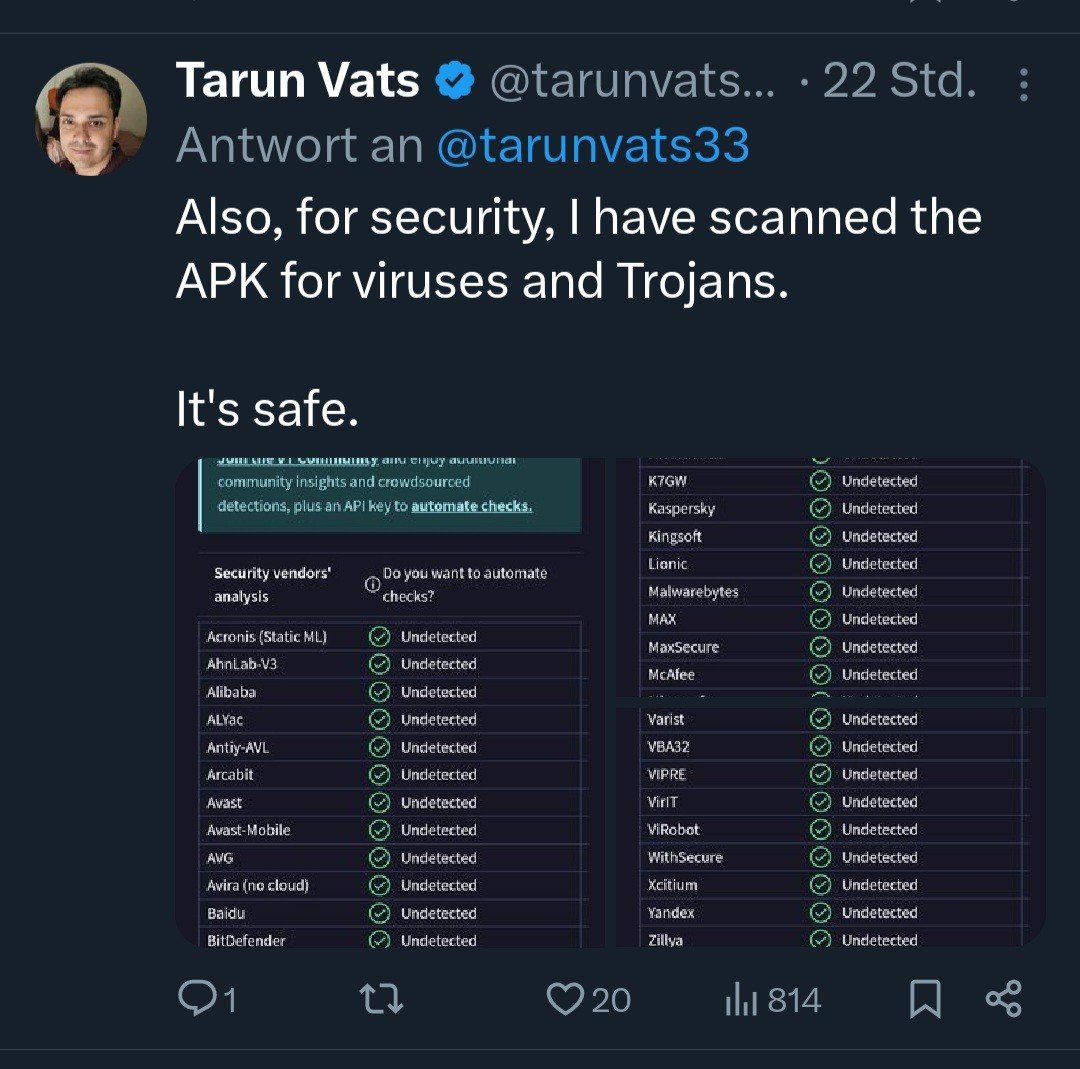Screen dimensions: 1080x1069
Task: Click the Tarun Vats display name
Action: [297, 82]
